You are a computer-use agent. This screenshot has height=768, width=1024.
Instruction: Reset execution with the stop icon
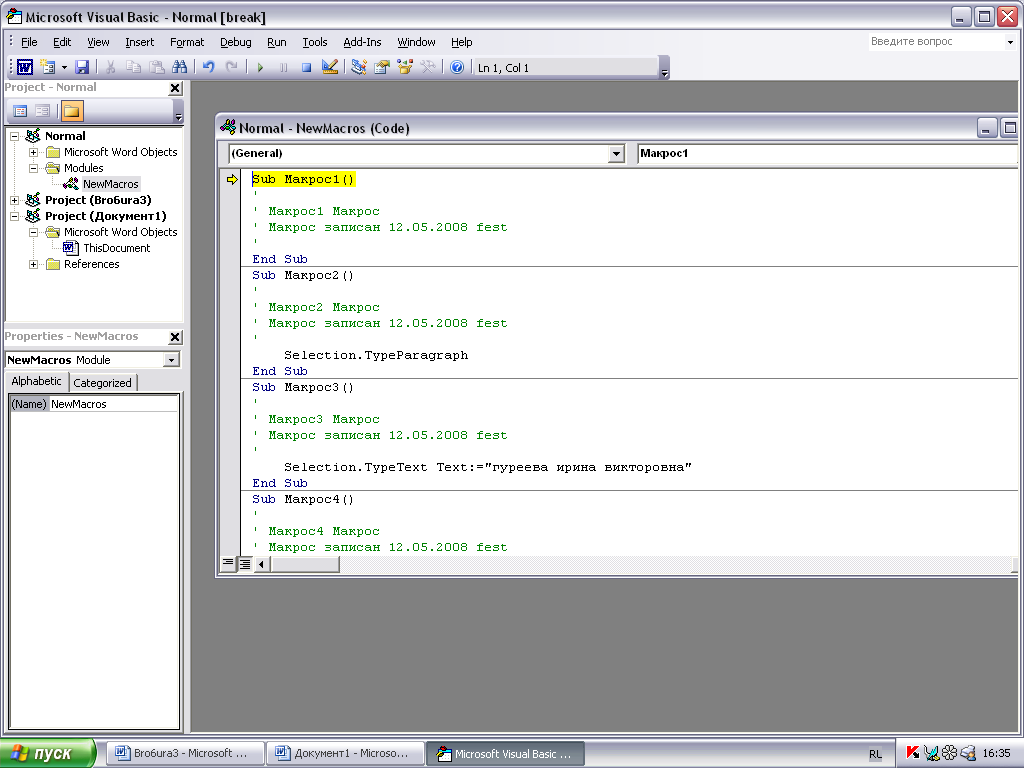(306, 67)
